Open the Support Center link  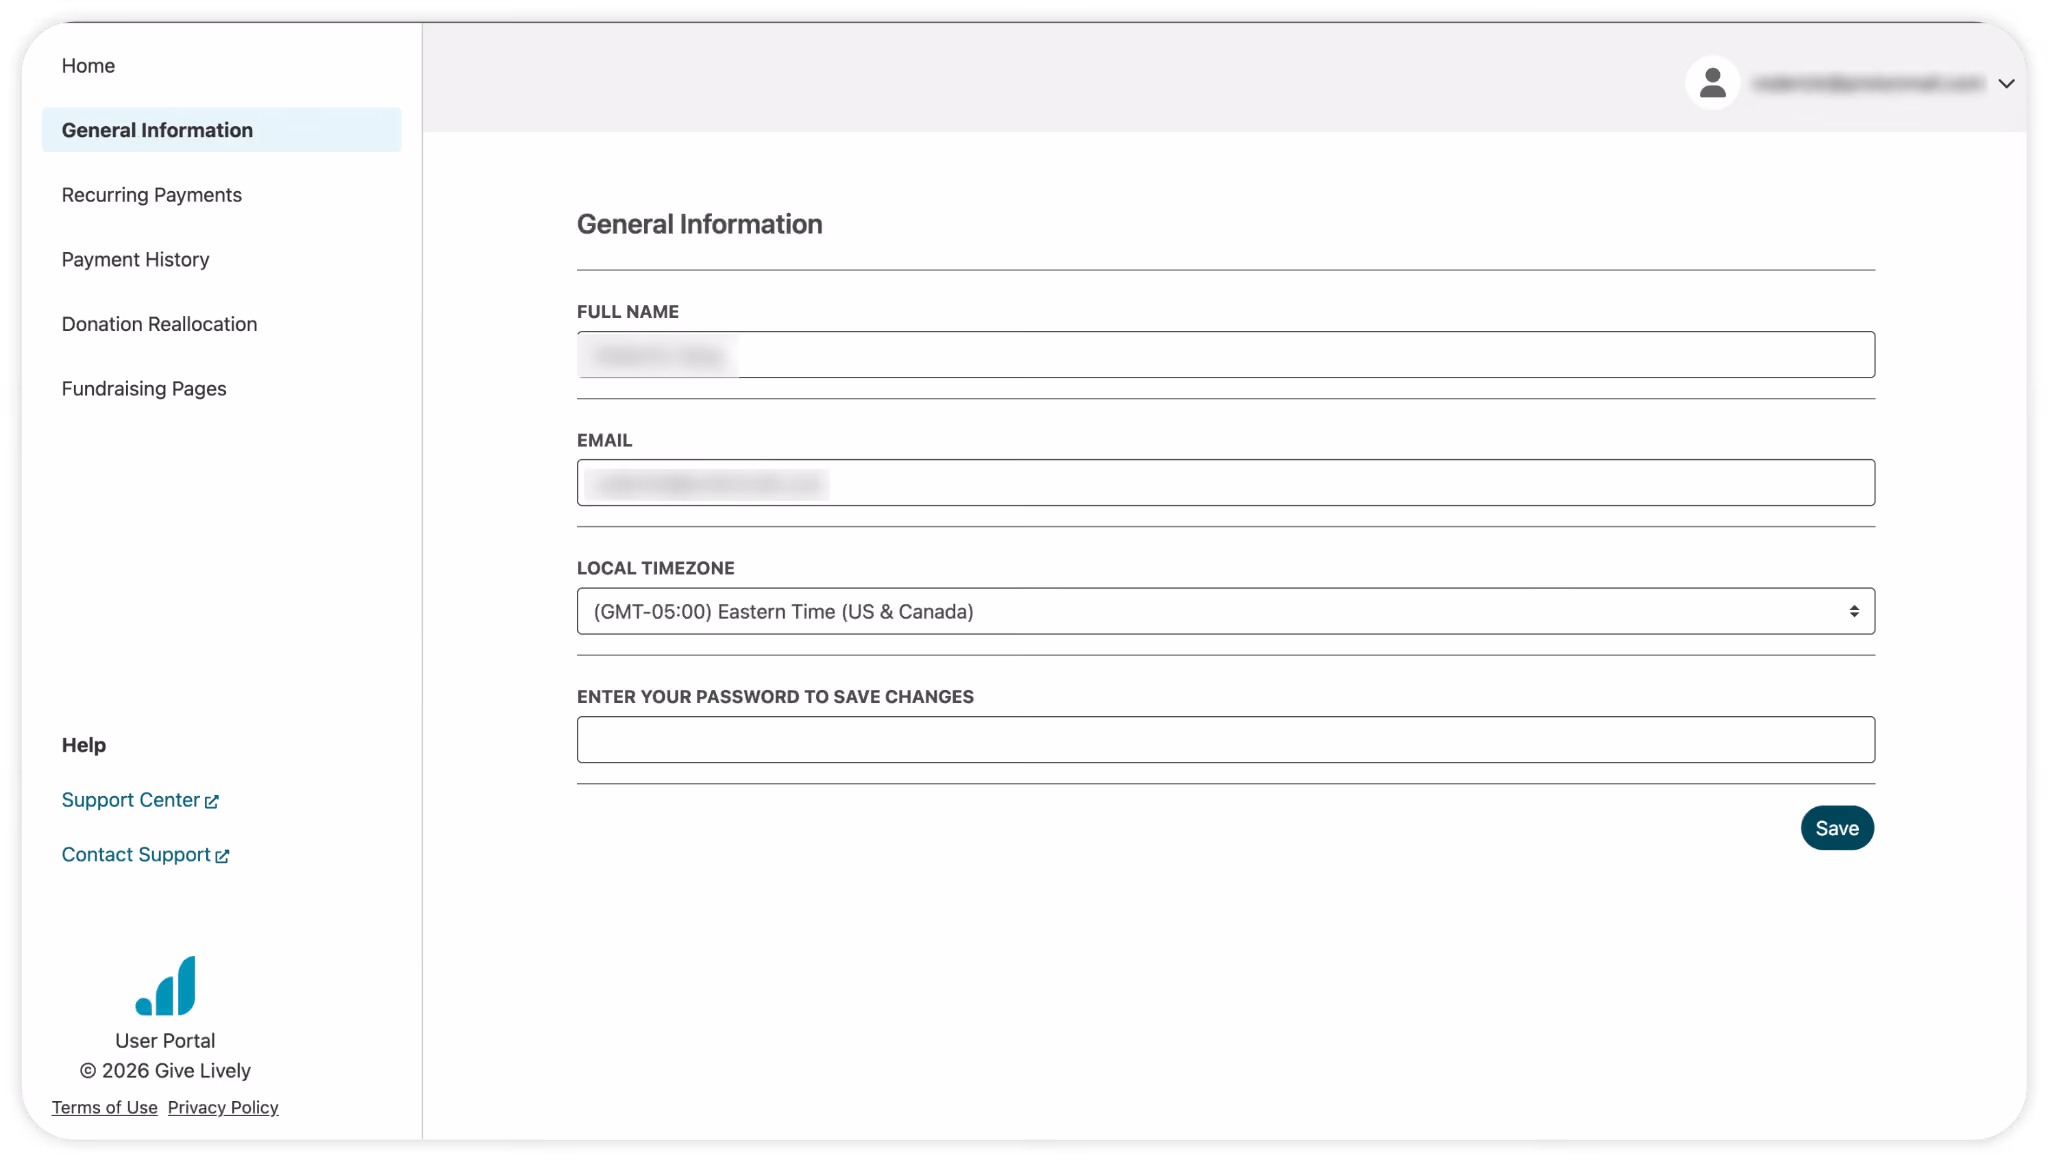[140, 800]
